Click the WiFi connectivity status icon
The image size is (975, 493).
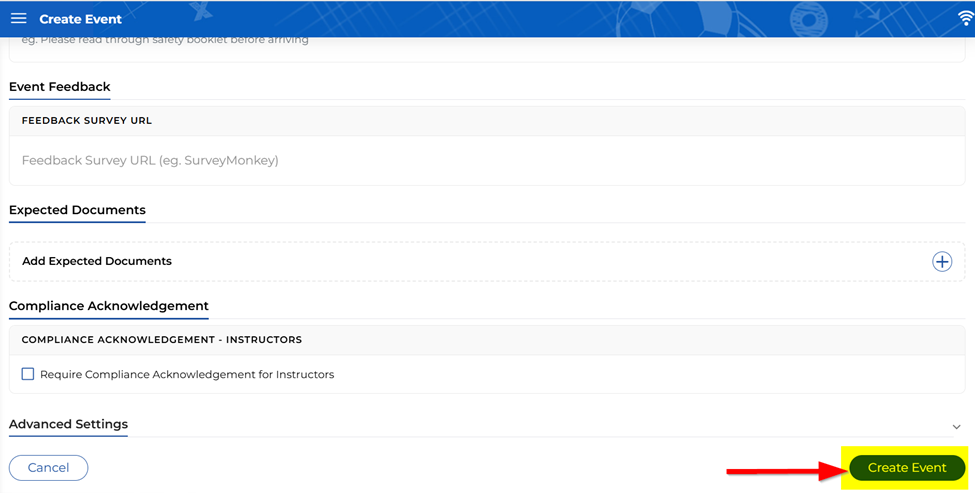click(x=965, y=19)
